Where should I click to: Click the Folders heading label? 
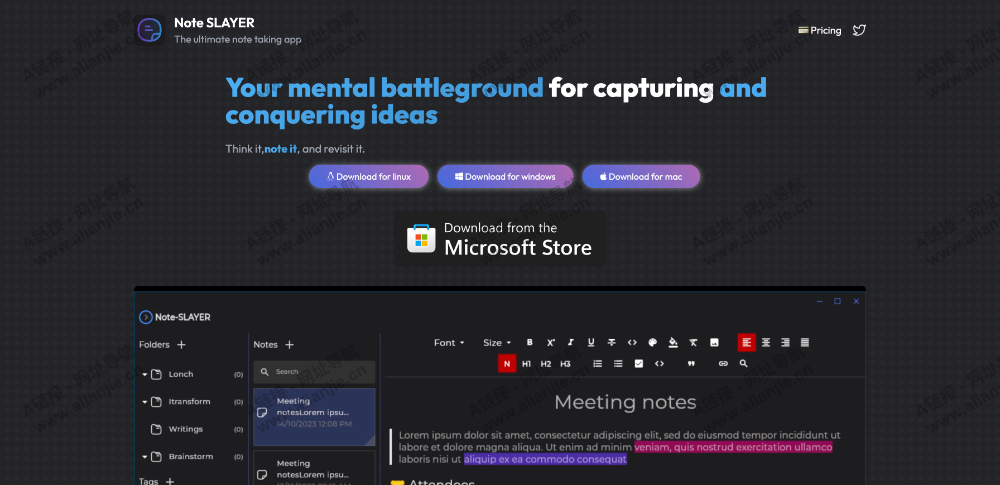coord(154,345)
